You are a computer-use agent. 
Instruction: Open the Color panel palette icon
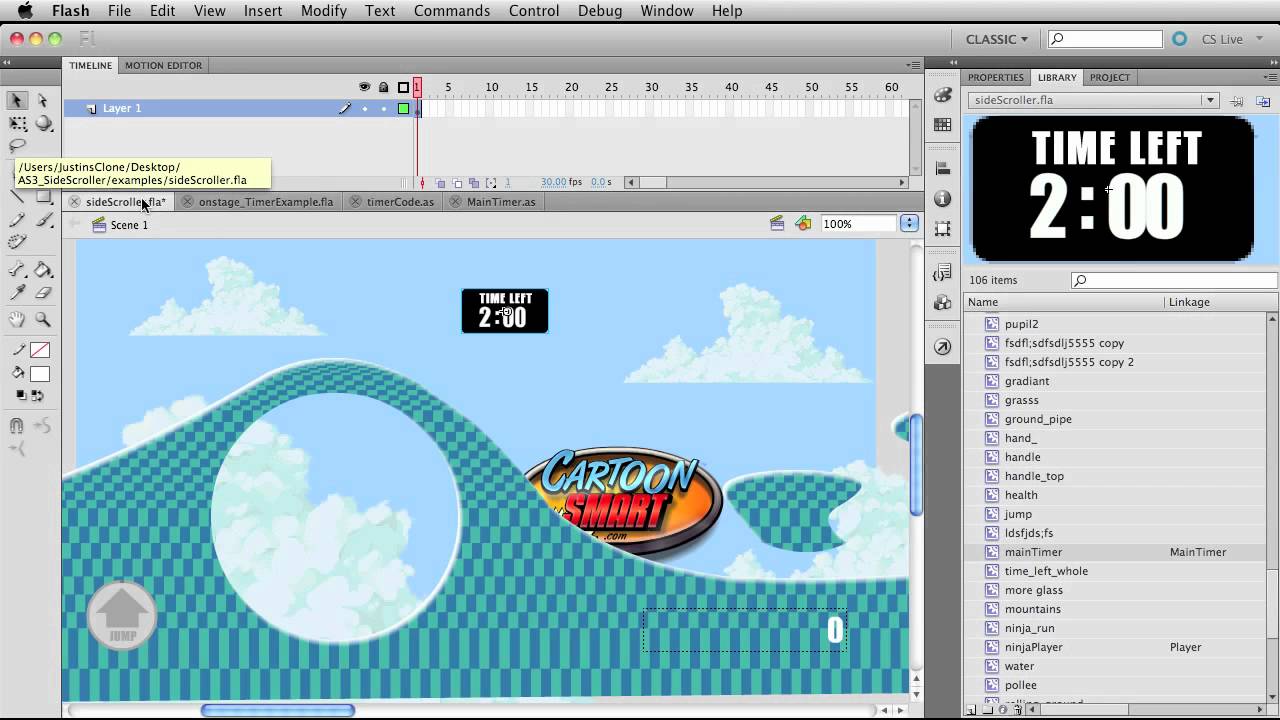(942, 95)
